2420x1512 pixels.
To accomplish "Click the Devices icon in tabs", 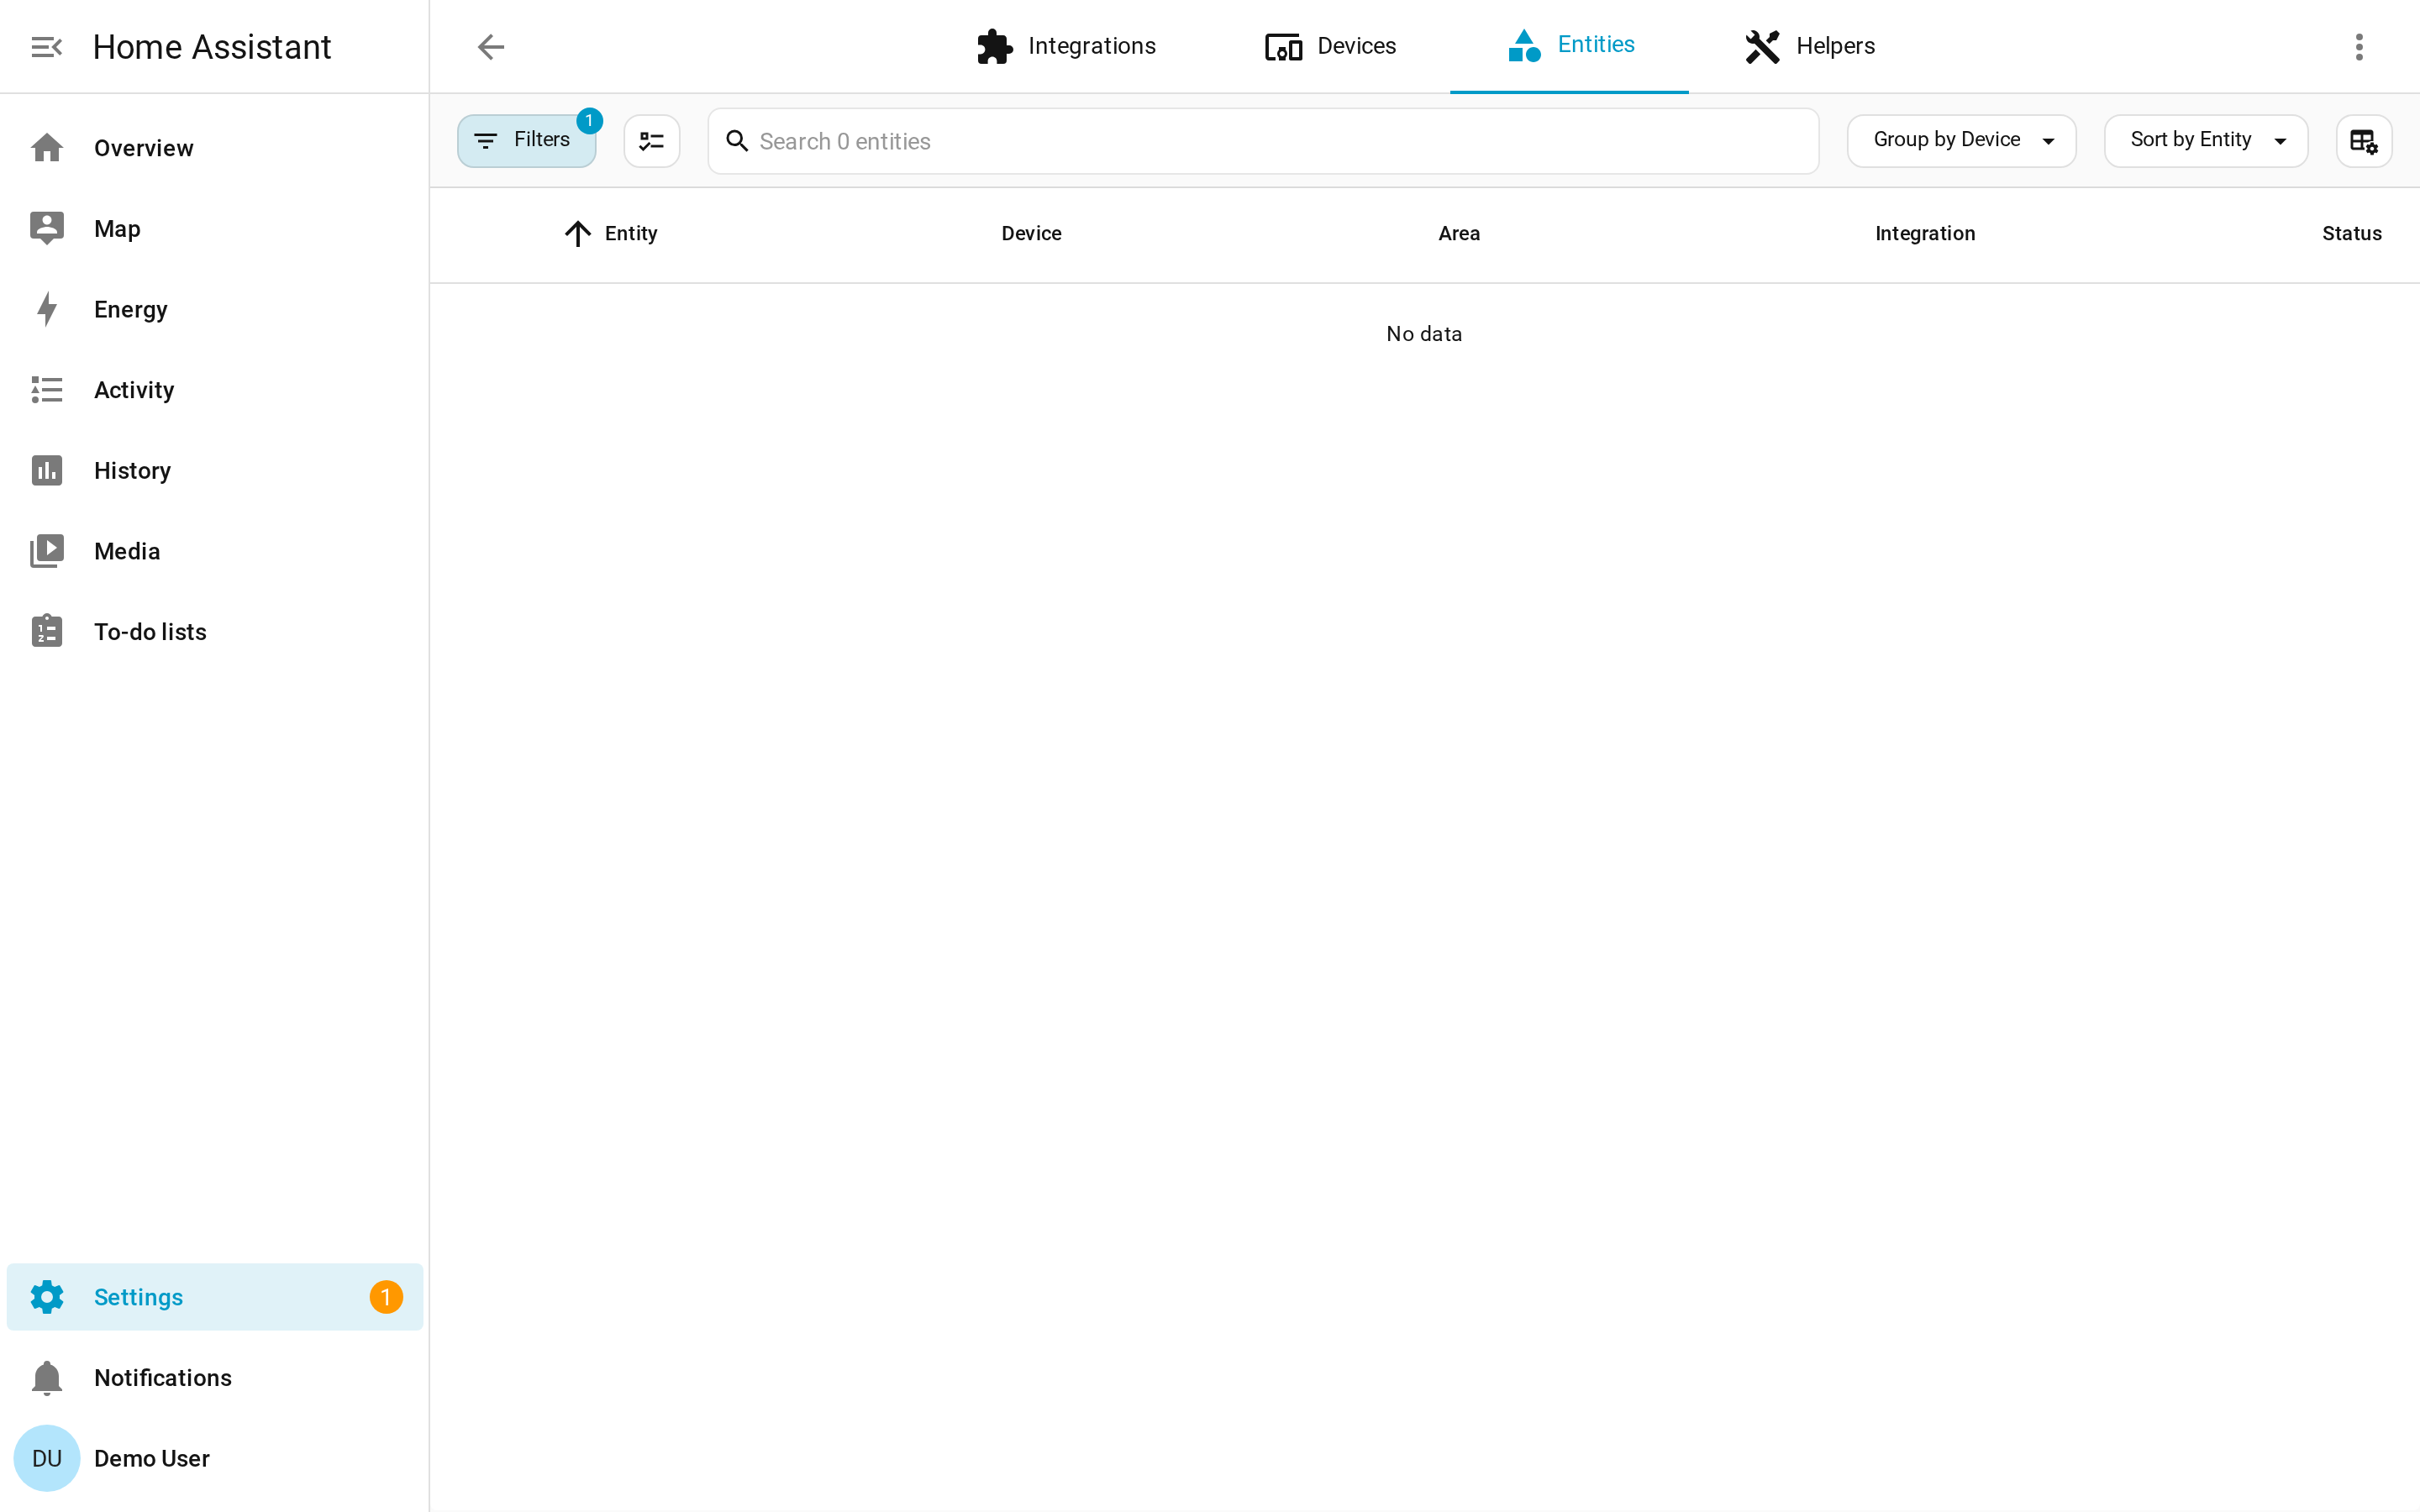I will pyautogui.click(x=1283, y=47).
